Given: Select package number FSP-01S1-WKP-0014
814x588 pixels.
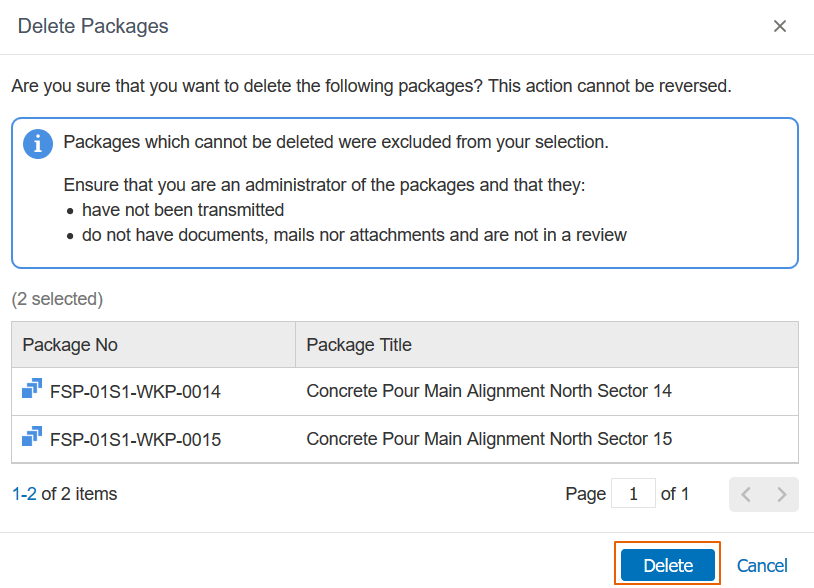Looking at the screenshot, I should point(135,392).
